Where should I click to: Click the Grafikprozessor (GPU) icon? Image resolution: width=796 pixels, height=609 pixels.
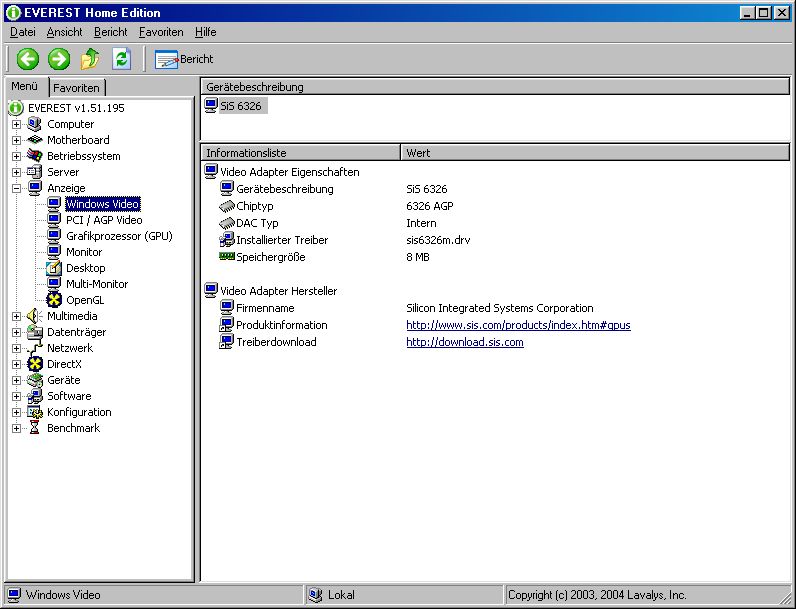coord(54,236)
